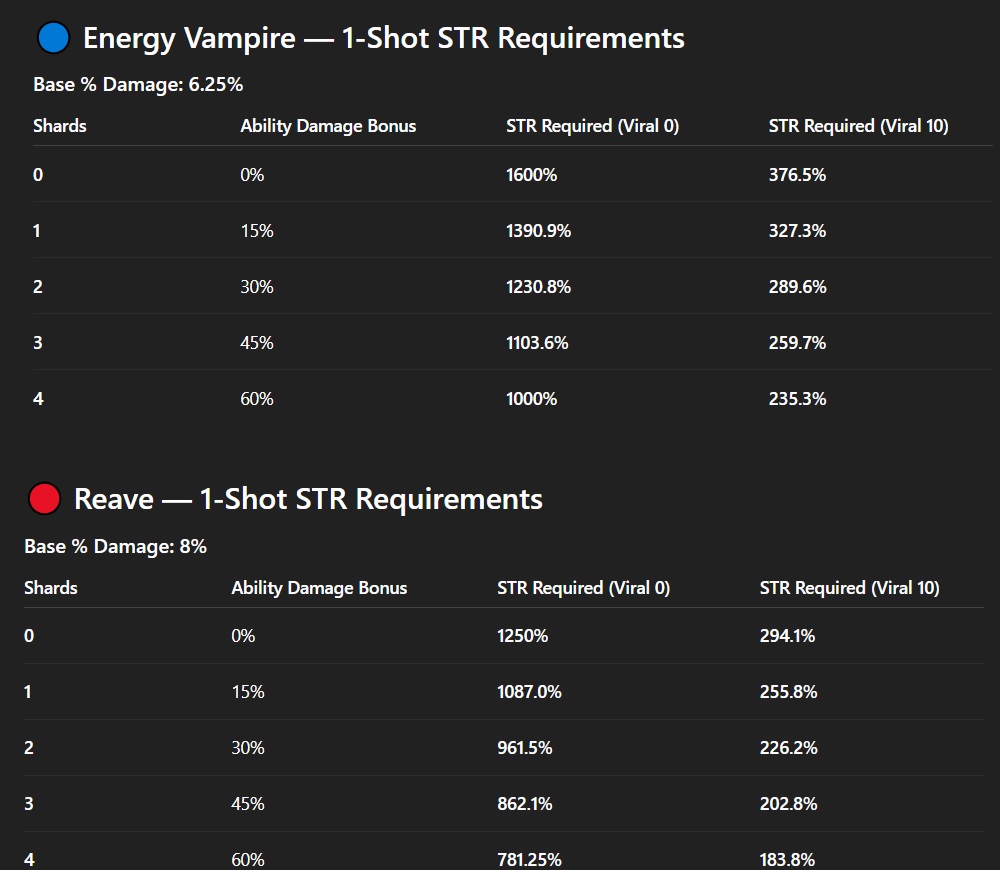The image size is (1000, 870).
Task: Click shard count '4' in the 1000% row
Action: pyautogui.click(x=38, y=399)
